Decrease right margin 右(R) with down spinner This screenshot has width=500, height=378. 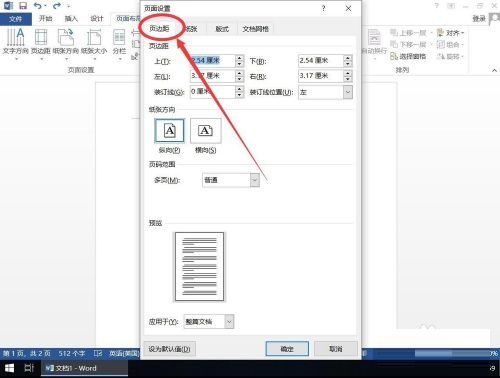348,79
